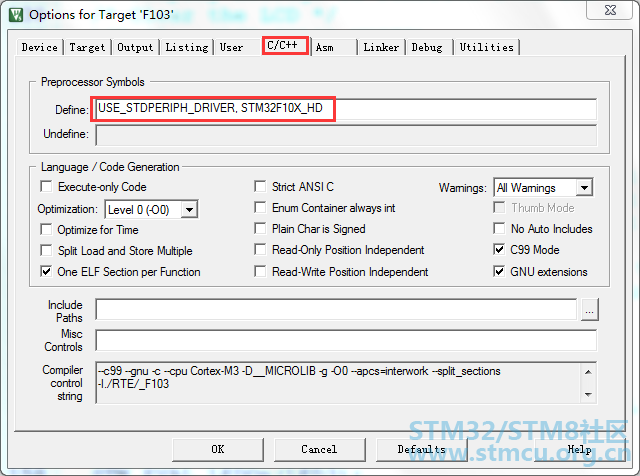Open the Optimization level dropdown
The image size is (640, 476).
[x=188, y=209]
